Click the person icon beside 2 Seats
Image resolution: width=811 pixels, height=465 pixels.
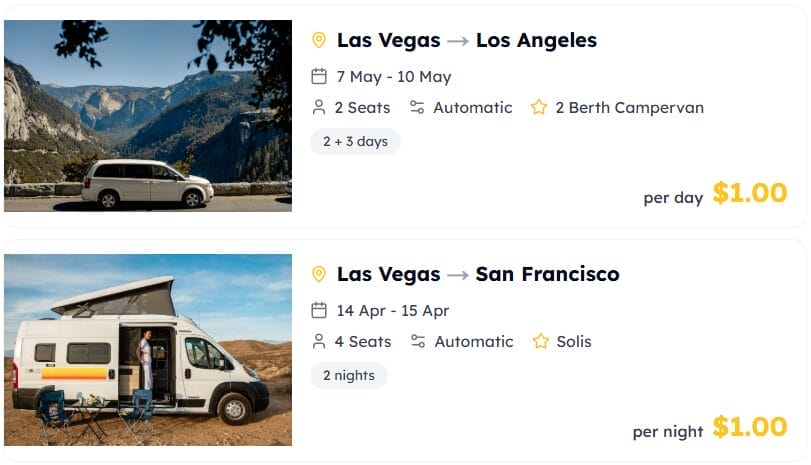319,108
